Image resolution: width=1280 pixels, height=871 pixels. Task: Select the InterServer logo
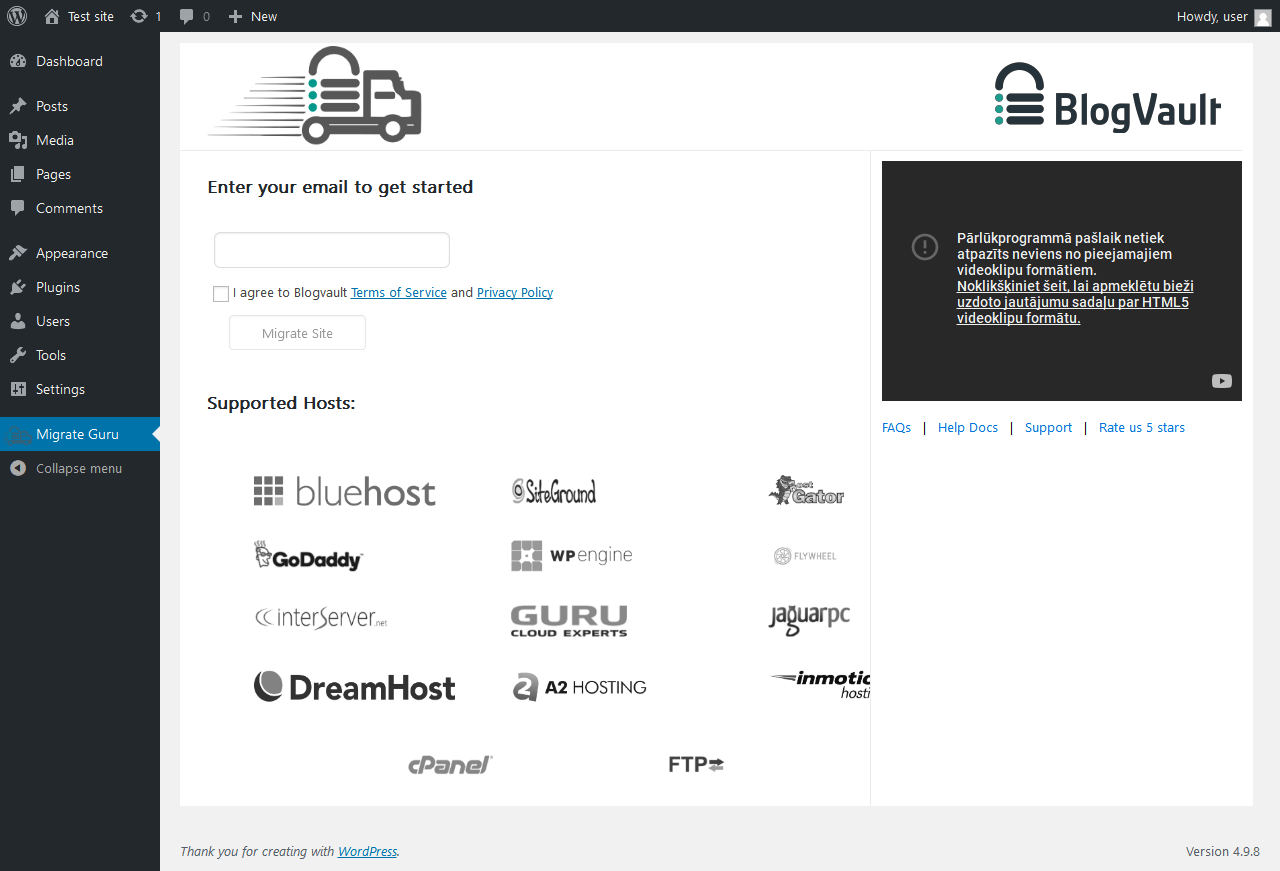coord(321,617)
